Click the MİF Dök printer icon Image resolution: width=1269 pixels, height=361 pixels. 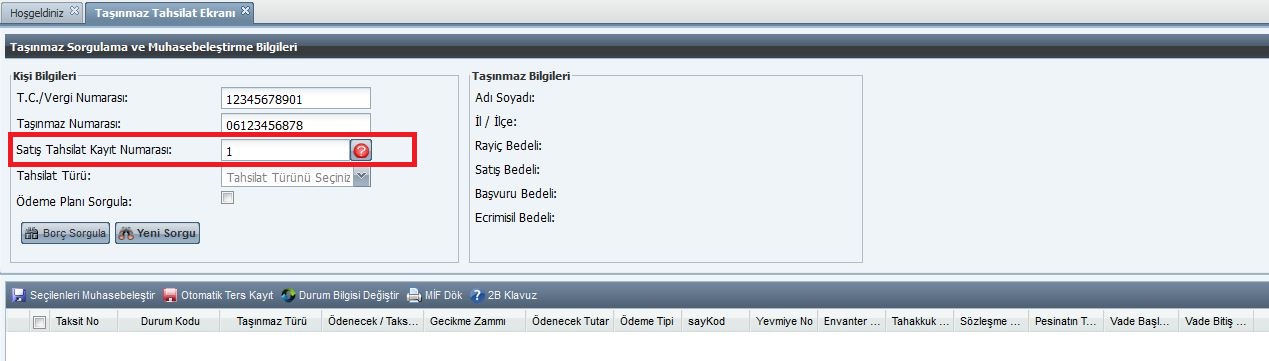pos(413,296)
